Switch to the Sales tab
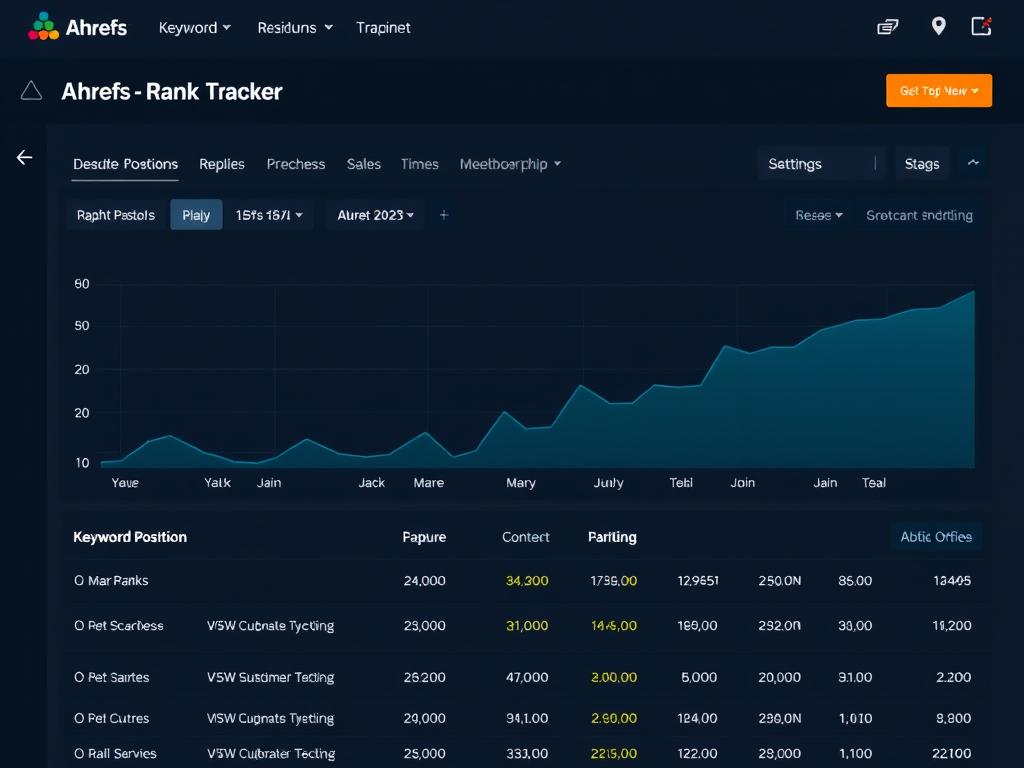Screen dimensions: 1024x768 click(363, 164)
